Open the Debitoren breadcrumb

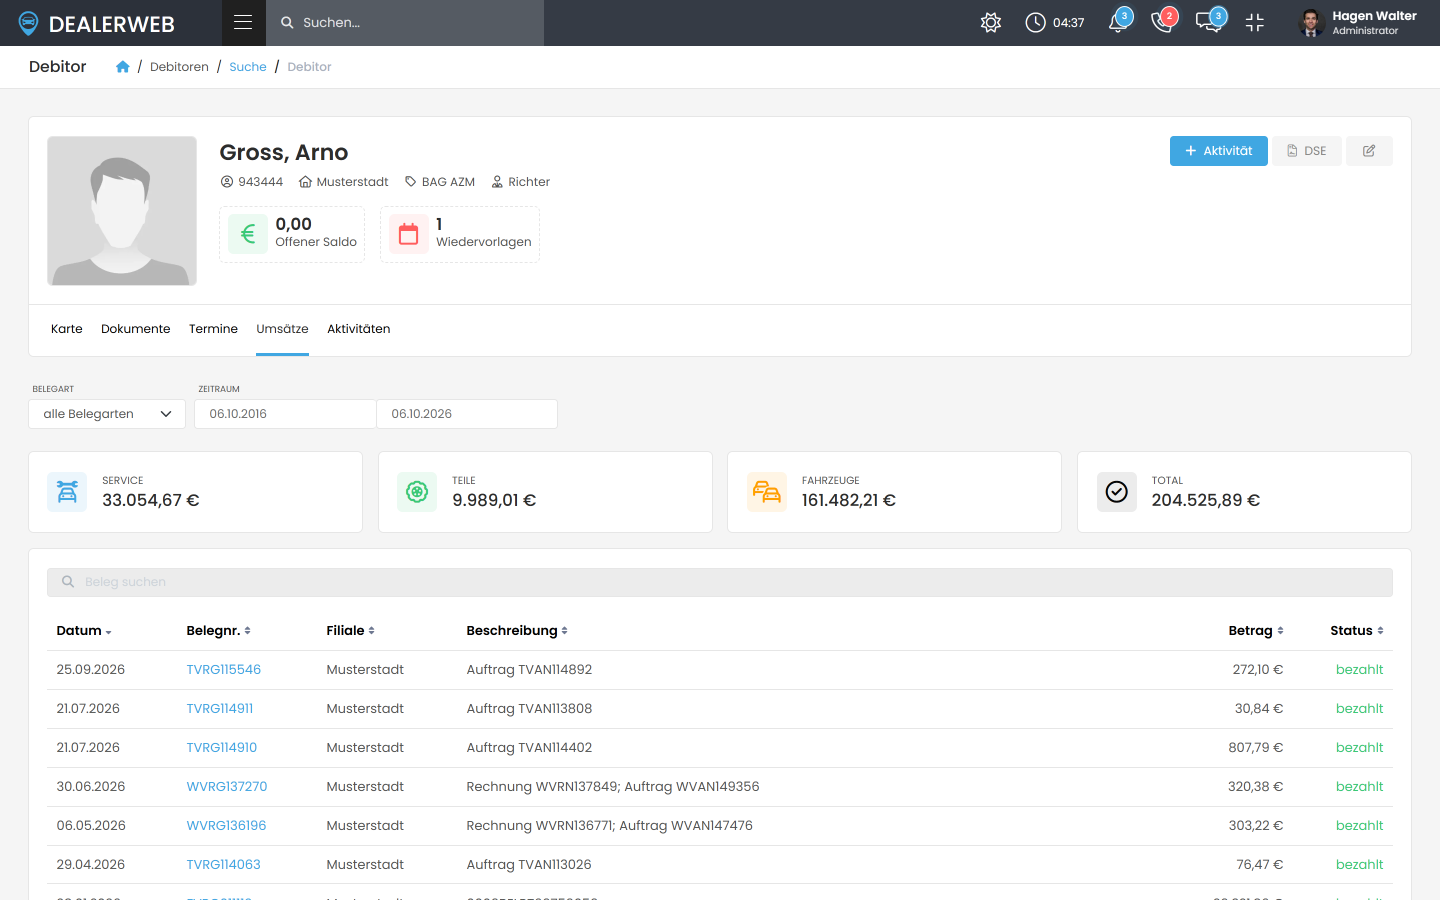click(x=179, y=67)
